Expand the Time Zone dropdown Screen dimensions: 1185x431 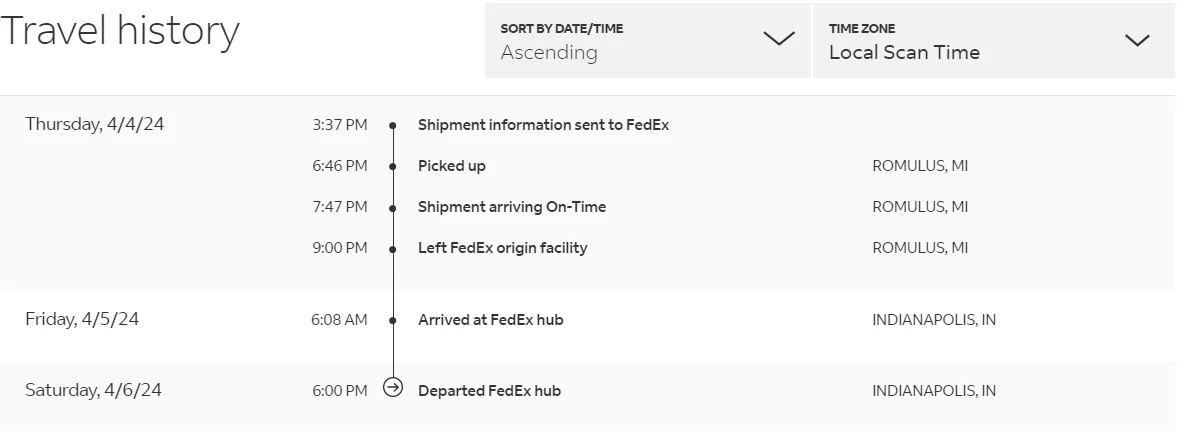[993, 41]
